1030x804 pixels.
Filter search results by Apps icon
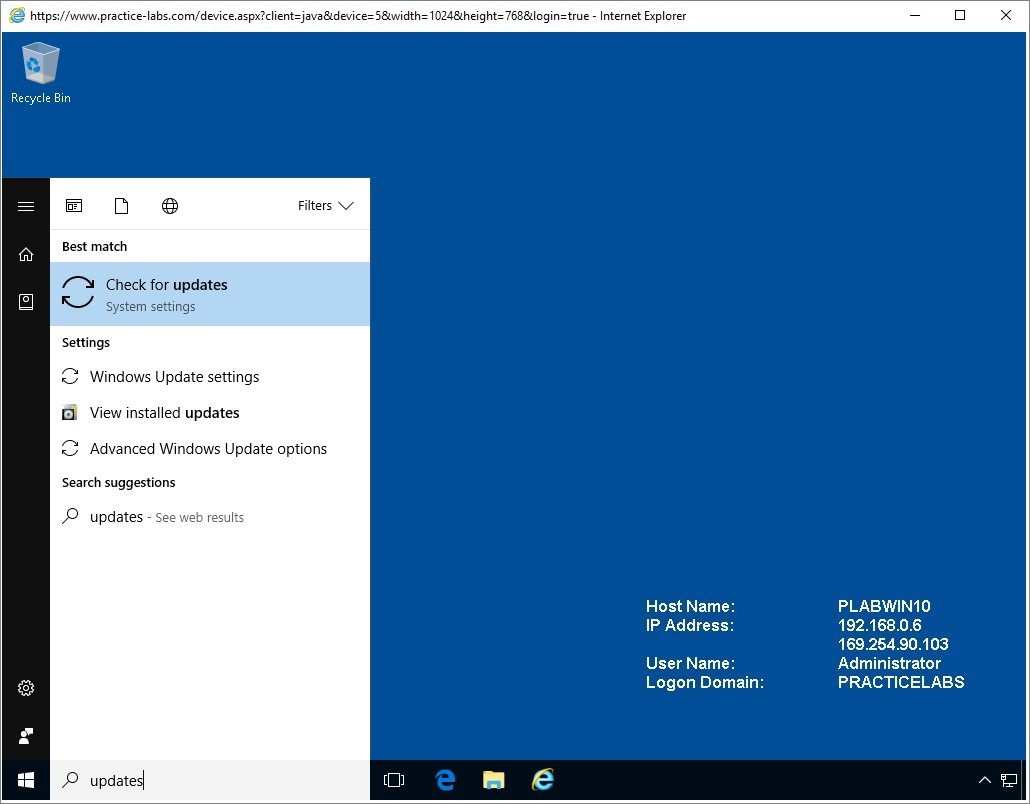74,206
